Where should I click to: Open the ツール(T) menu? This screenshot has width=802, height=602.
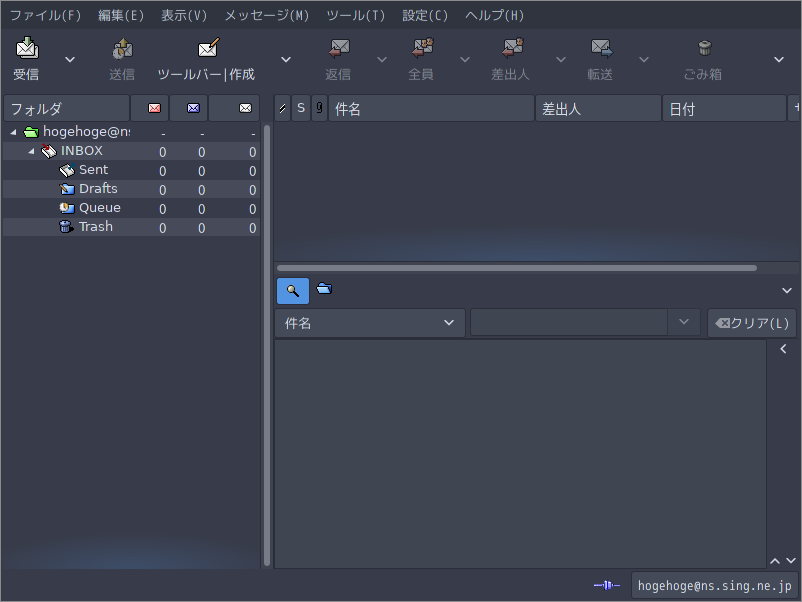(x=355, y=15)
